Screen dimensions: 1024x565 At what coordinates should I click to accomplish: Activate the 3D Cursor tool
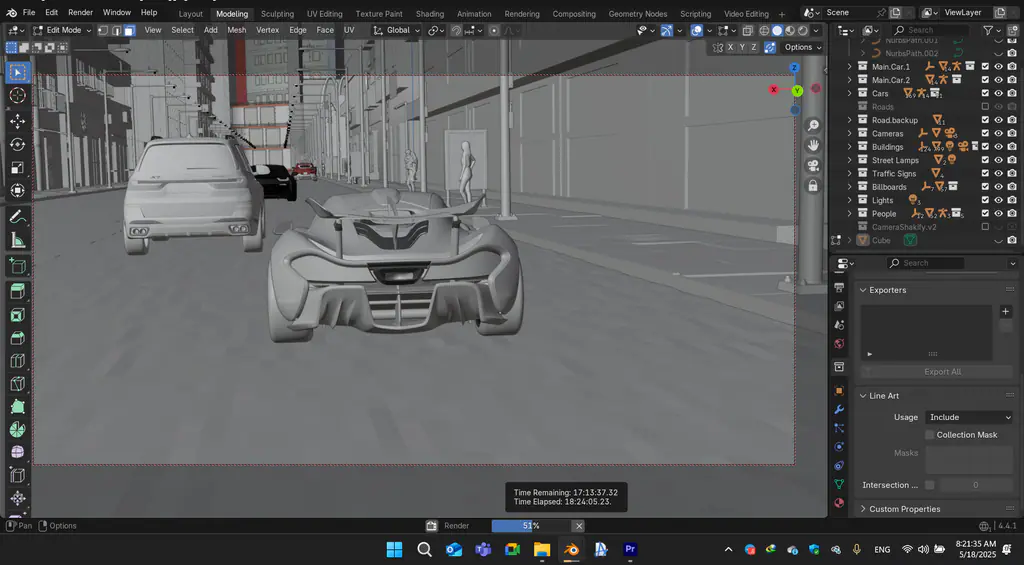tap(18, 95)
